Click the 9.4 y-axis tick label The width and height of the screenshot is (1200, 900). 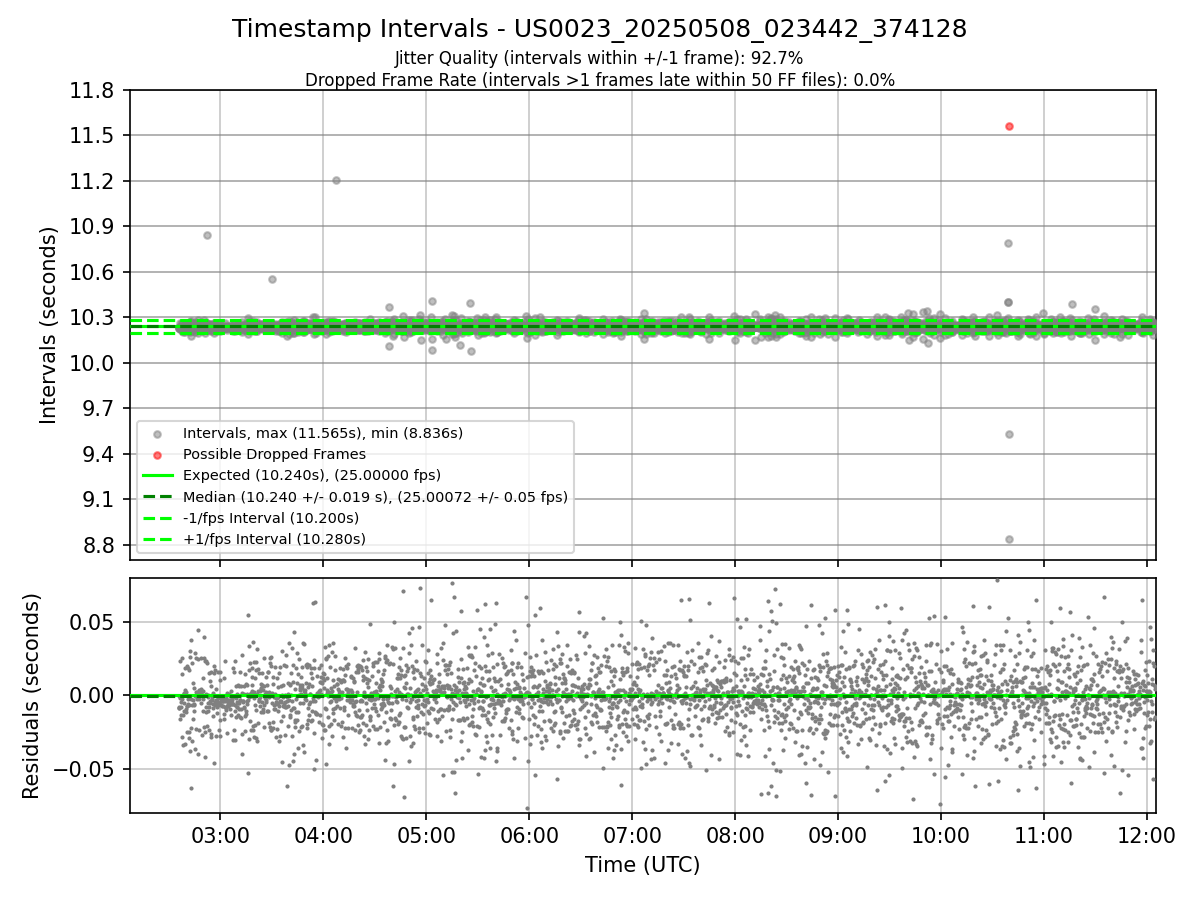click(x=96, y=455)
